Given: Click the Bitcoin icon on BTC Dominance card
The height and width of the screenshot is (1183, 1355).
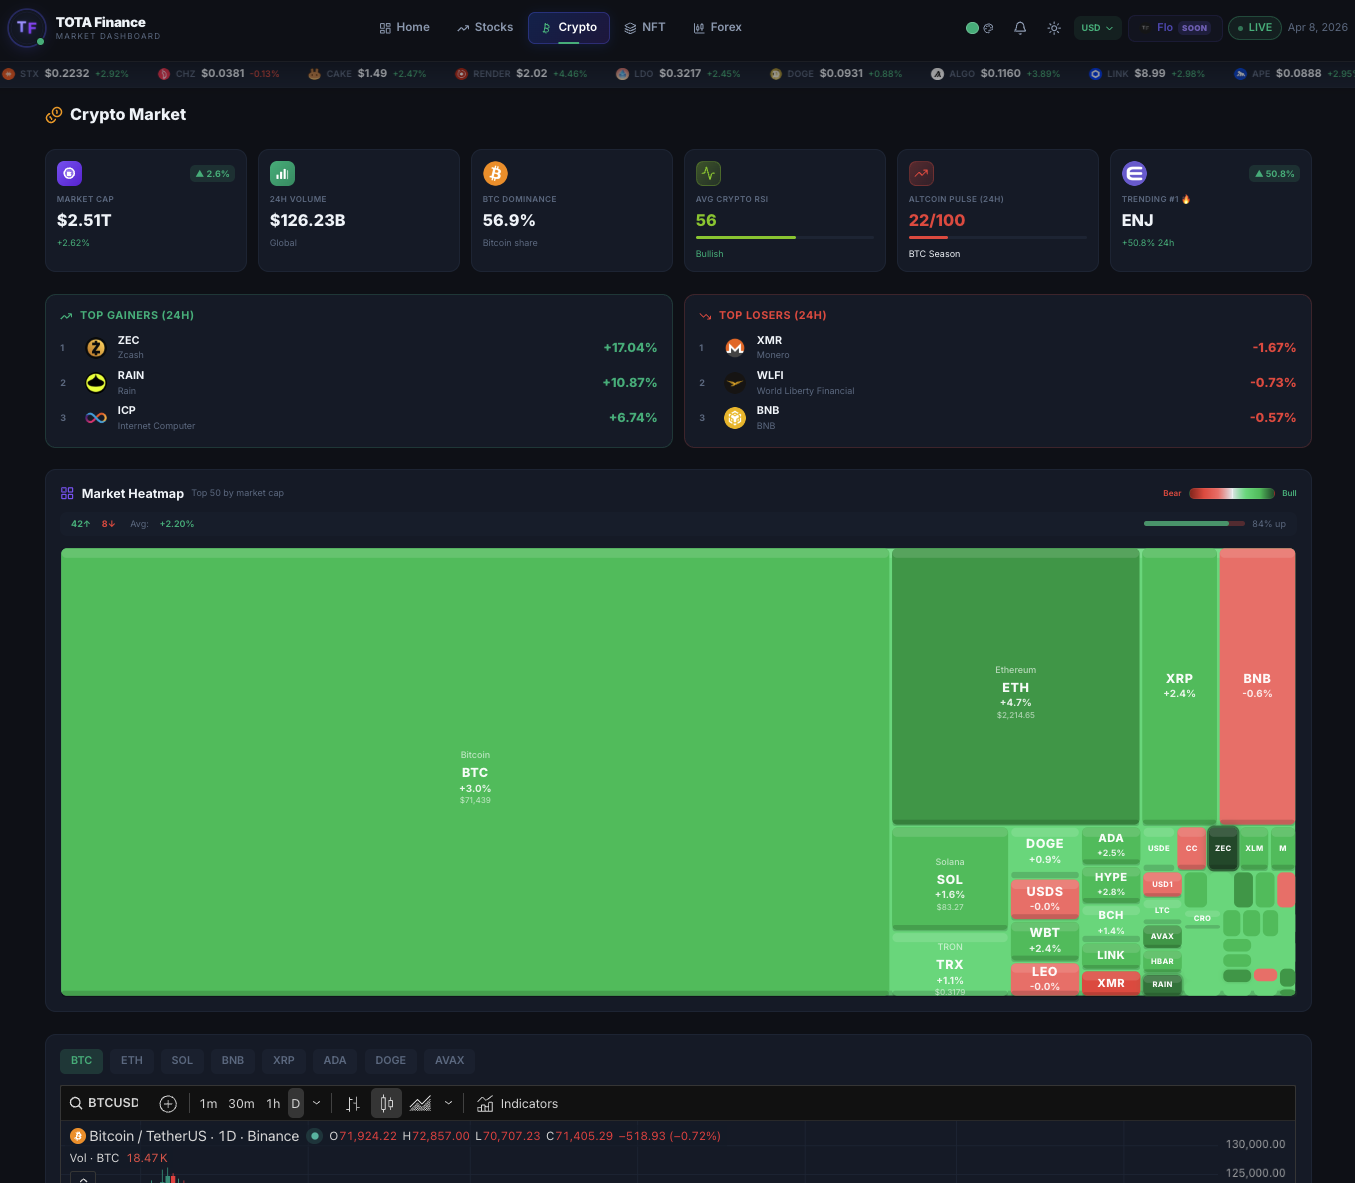Looking at the screenshot, I should [x=495, y=173].
